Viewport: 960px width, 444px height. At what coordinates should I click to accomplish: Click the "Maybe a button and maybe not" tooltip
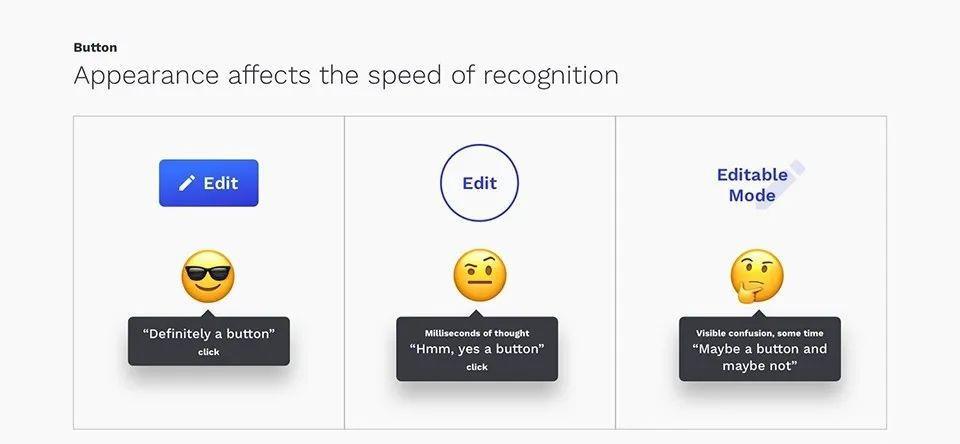pyautogui.click(x=760, y=348)
